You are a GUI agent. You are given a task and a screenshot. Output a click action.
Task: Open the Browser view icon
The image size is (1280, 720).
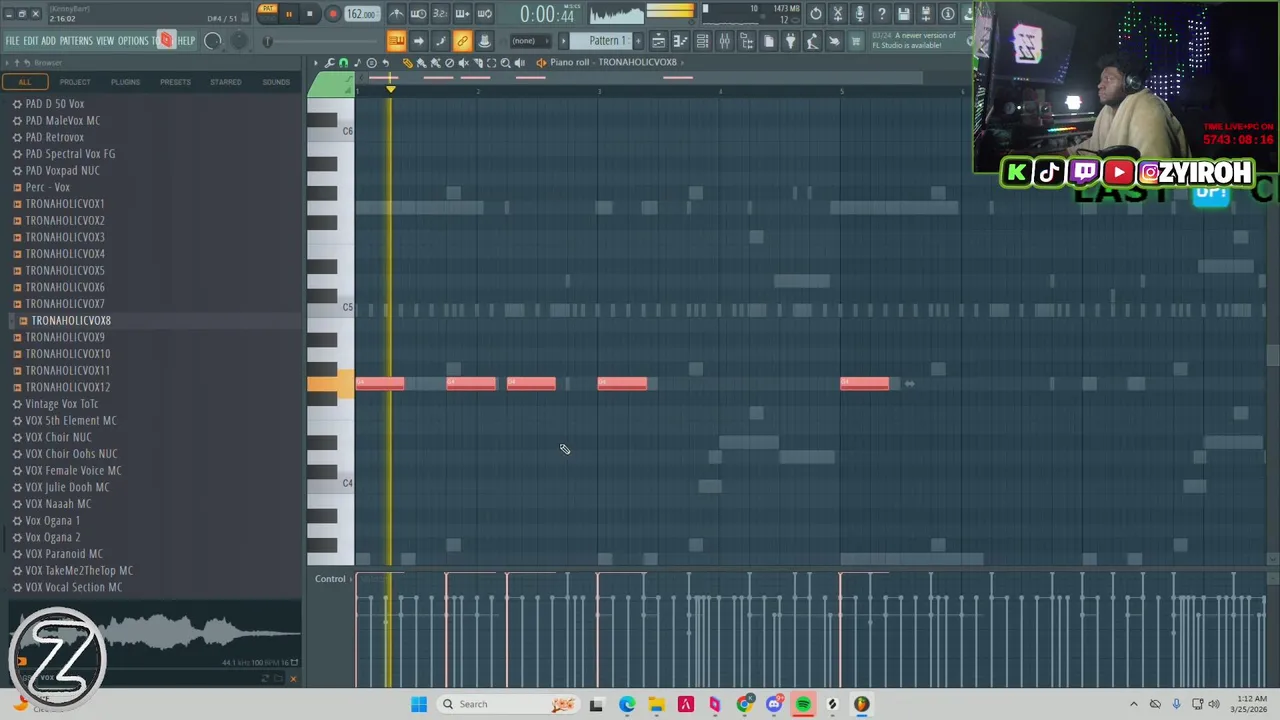746,41
